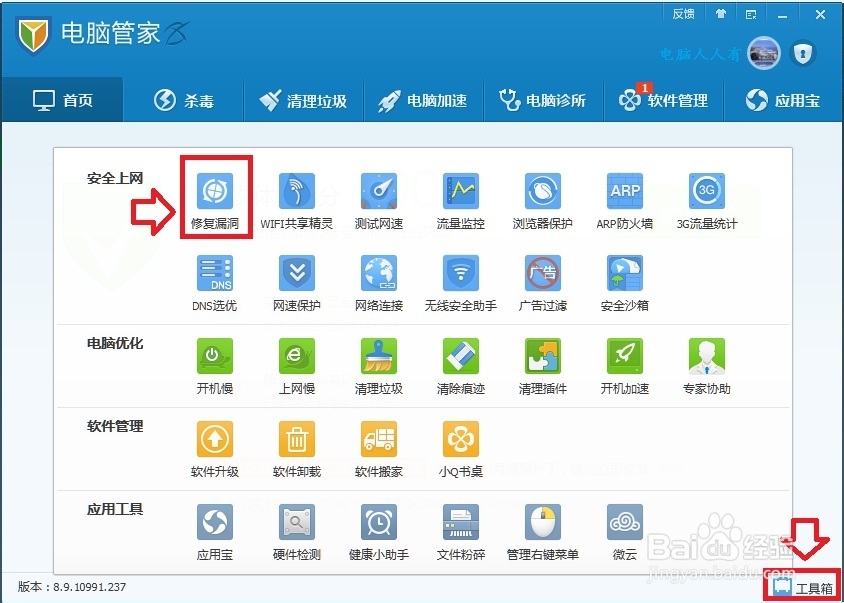
Task: Switch to 杀毒 antivirus tab
Action: point(184,100)
